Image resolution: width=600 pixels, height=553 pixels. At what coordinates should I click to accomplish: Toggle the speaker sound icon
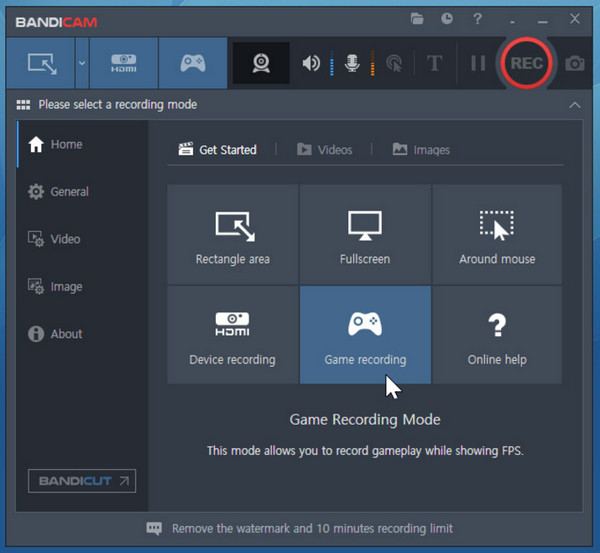(x=311, y=63)
